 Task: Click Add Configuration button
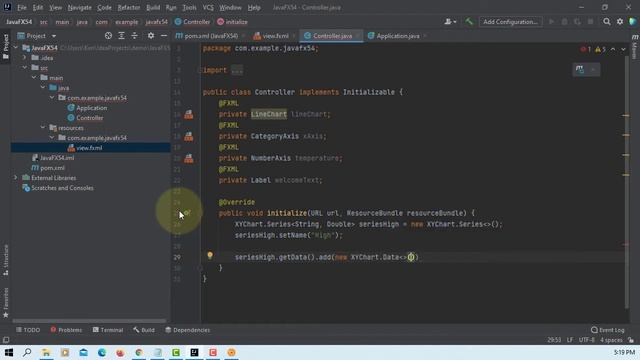coord(510,22)
